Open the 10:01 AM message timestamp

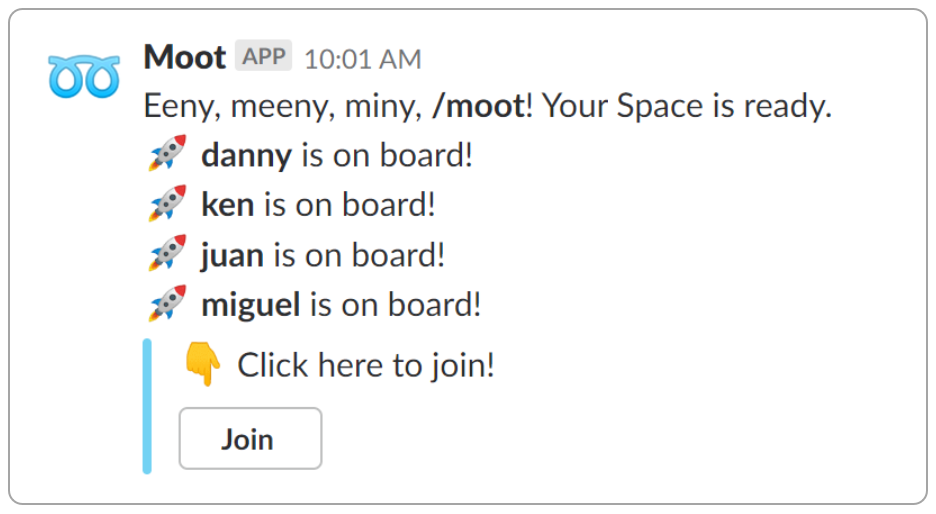pyautogui.click(x=362, y=59)
